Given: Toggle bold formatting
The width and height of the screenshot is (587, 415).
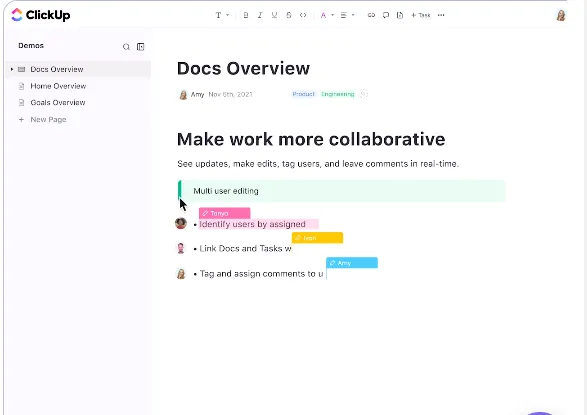Looking at the screenshot, I should pos(246,15).
